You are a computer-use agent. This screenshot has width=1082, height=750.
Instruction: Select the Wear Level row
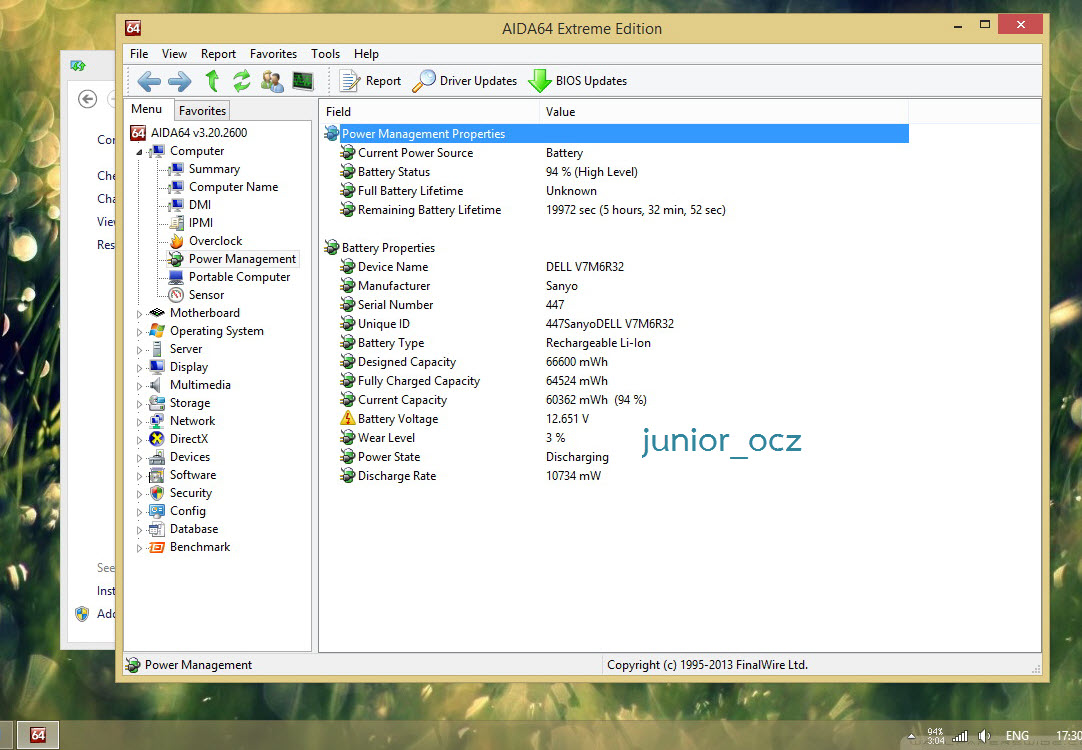(x=616, y=437)
